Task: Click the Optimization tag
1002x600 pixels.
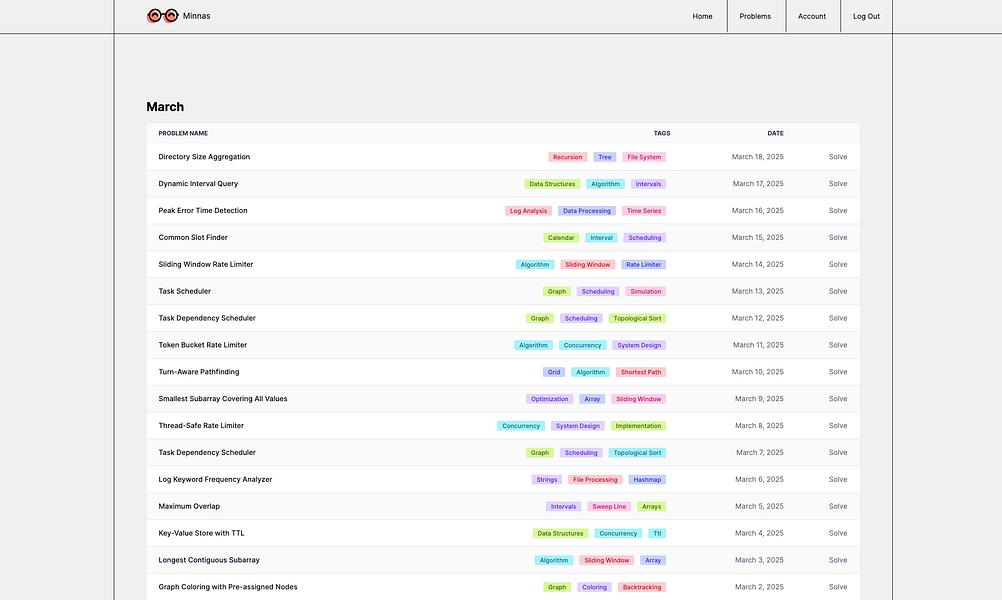Action: [x=550, y=399]
